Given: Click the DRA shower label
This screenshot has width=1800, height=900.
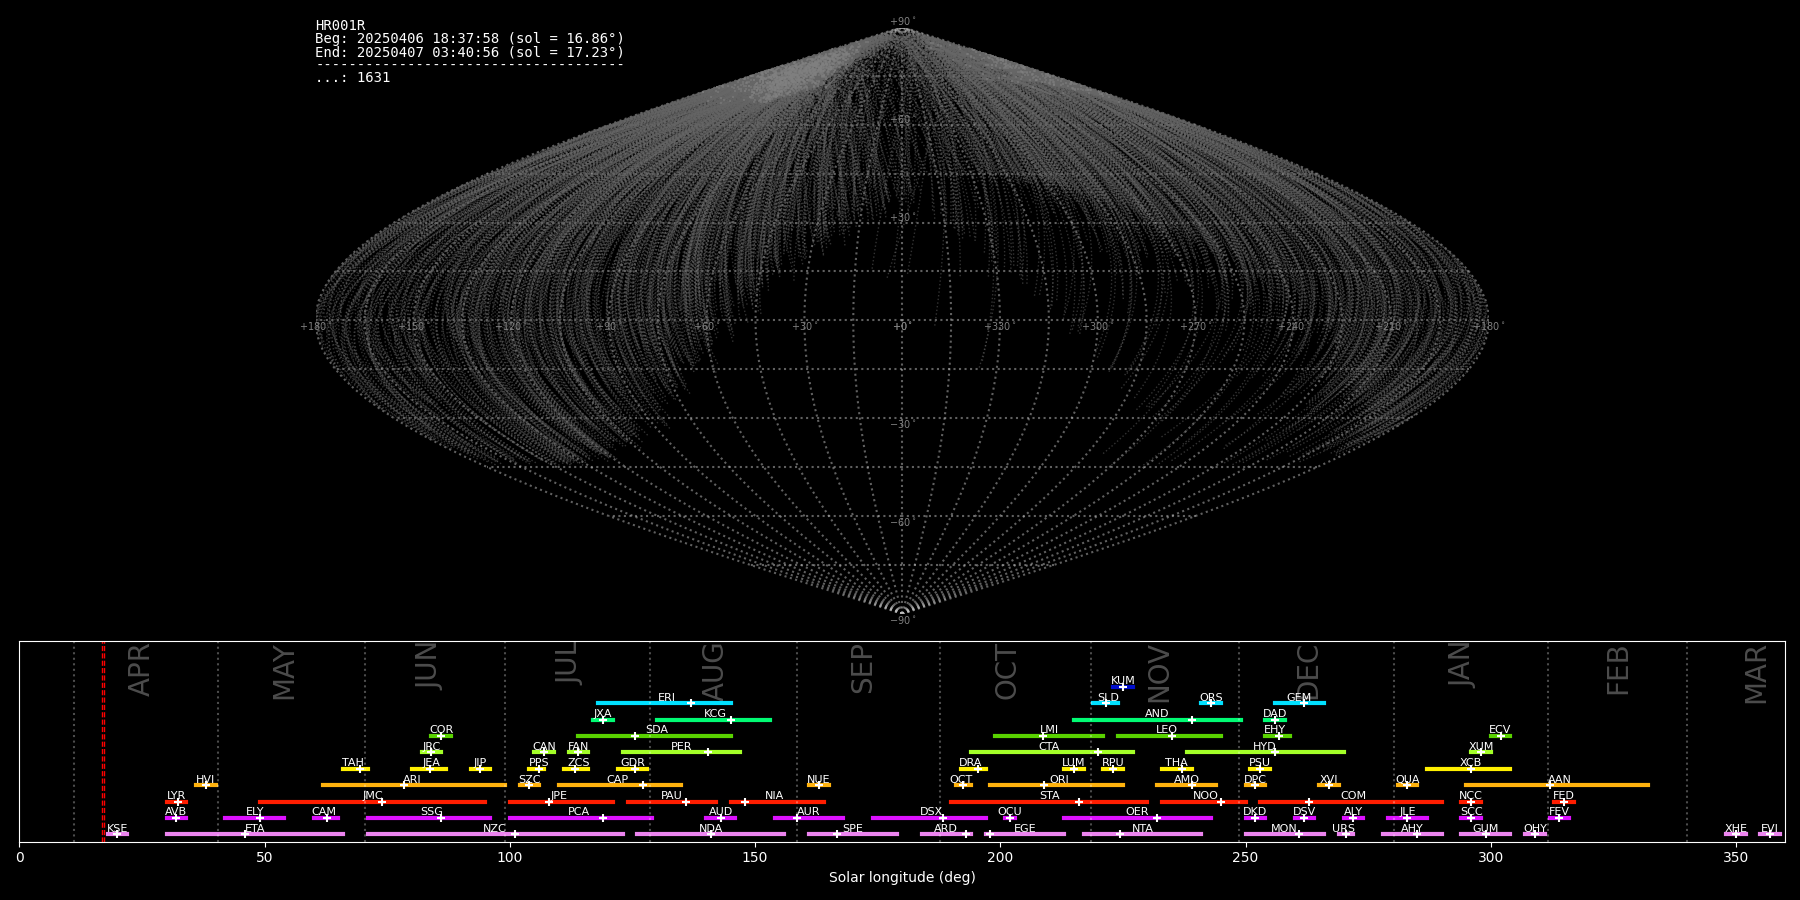Looking at the screenshot, I should [x=971, y=763].
